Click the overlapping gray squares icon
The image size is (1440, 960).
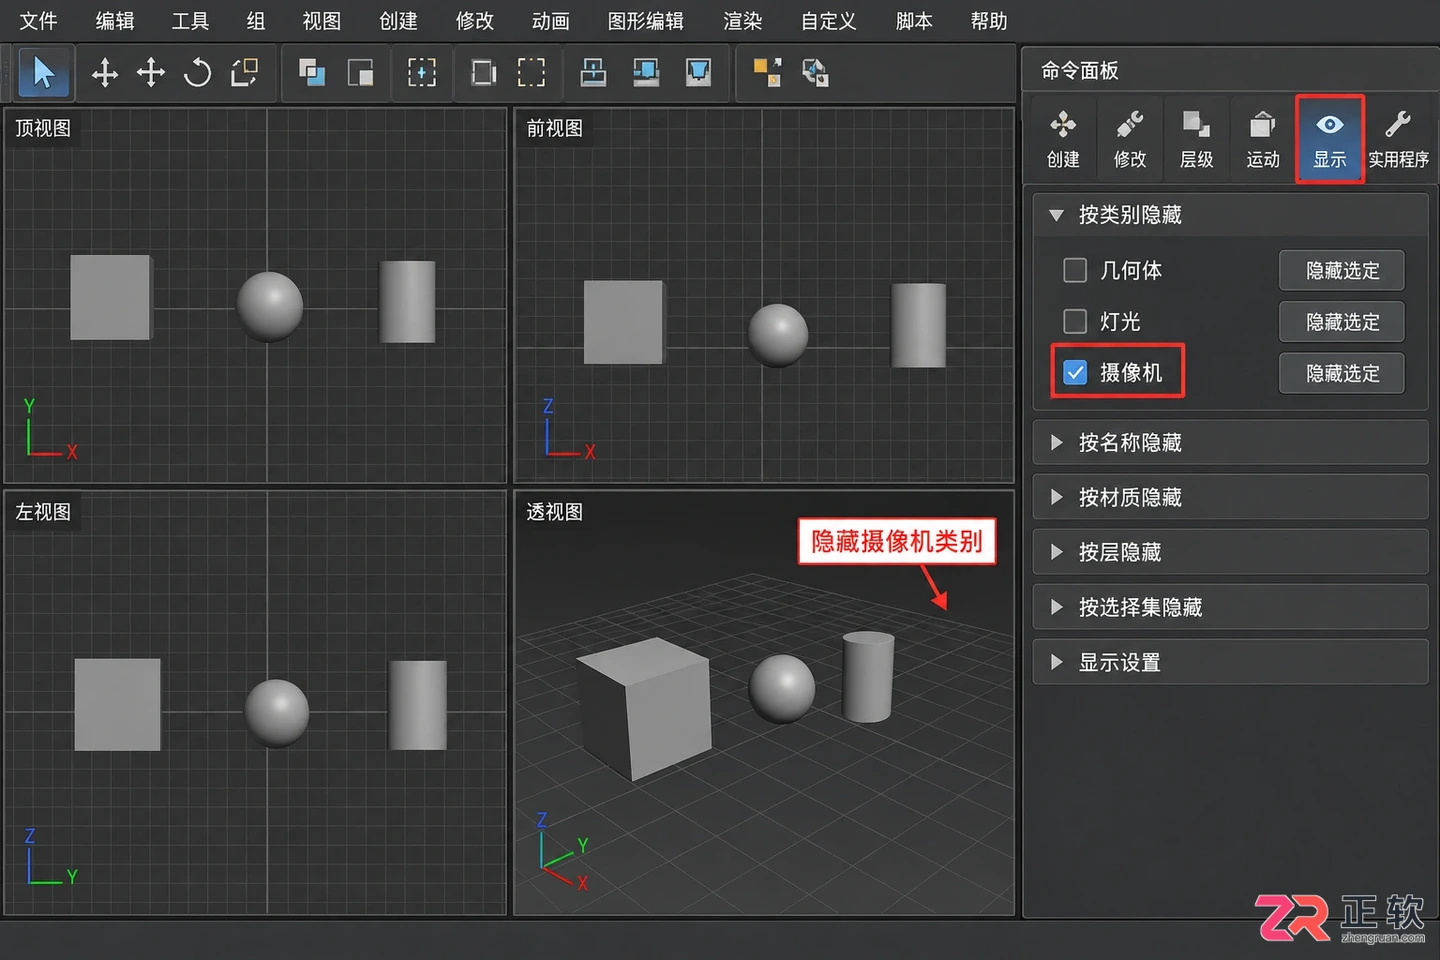pos(360,73)
